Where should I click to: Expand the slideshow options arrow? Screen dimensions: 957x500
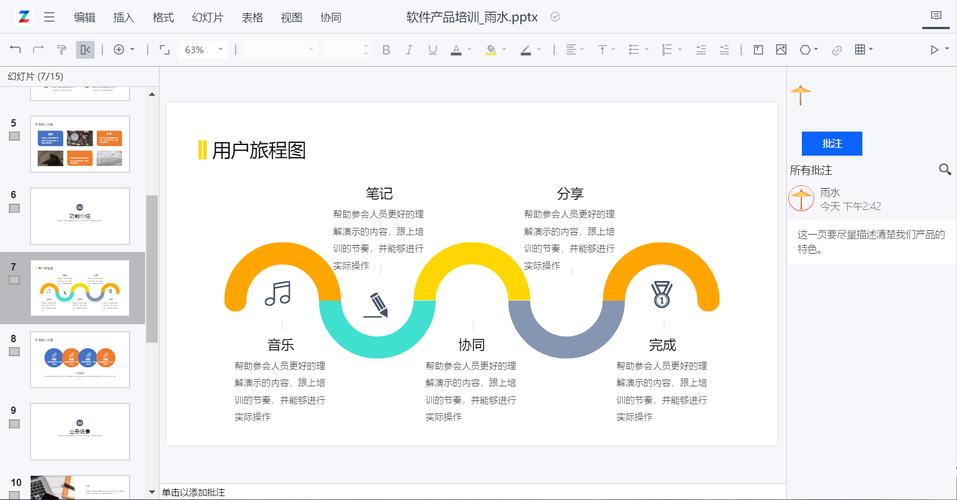(x=947, y=49)
